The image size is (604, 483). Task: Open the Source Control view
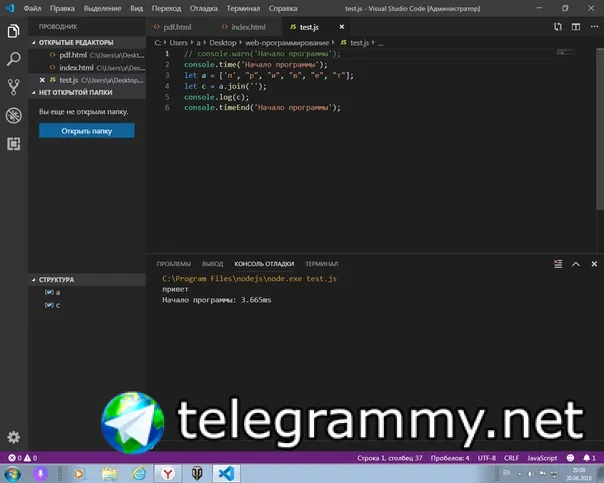pos(13,87)
